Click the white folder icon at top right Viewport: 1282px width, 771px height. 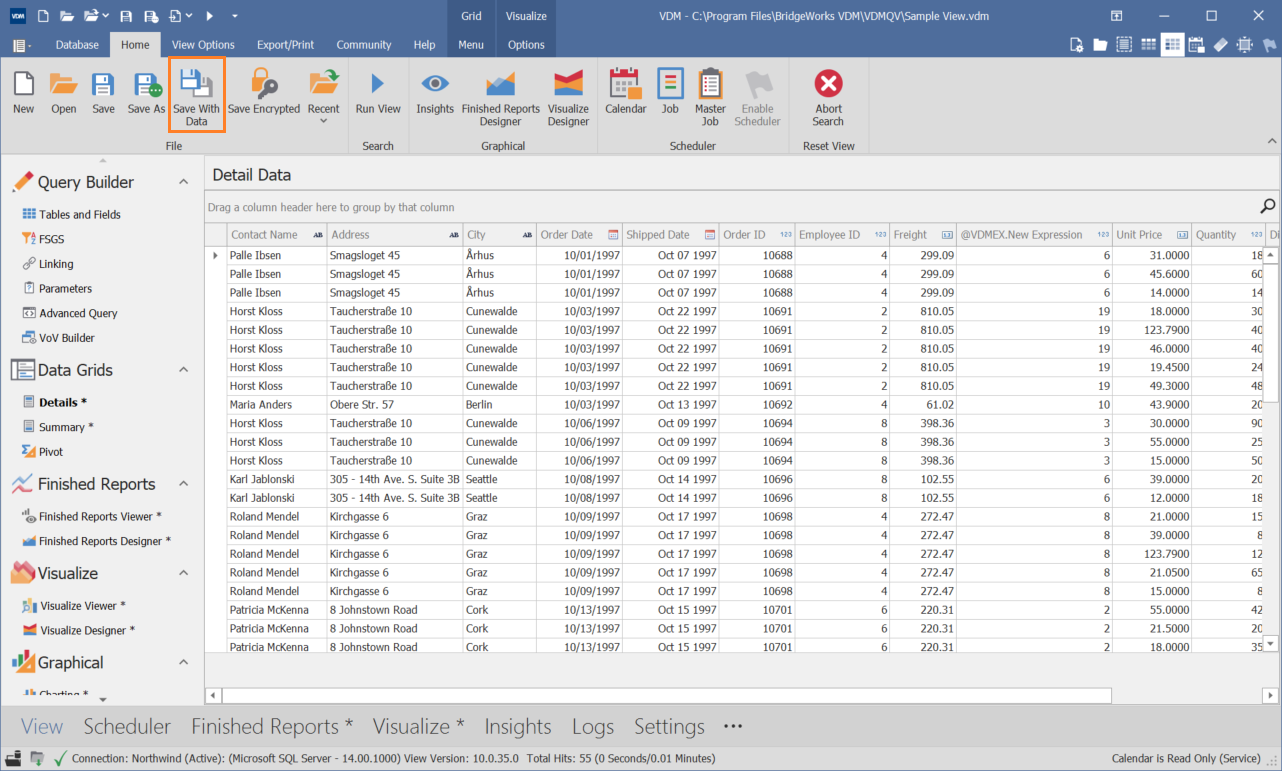coord(1100,45)
